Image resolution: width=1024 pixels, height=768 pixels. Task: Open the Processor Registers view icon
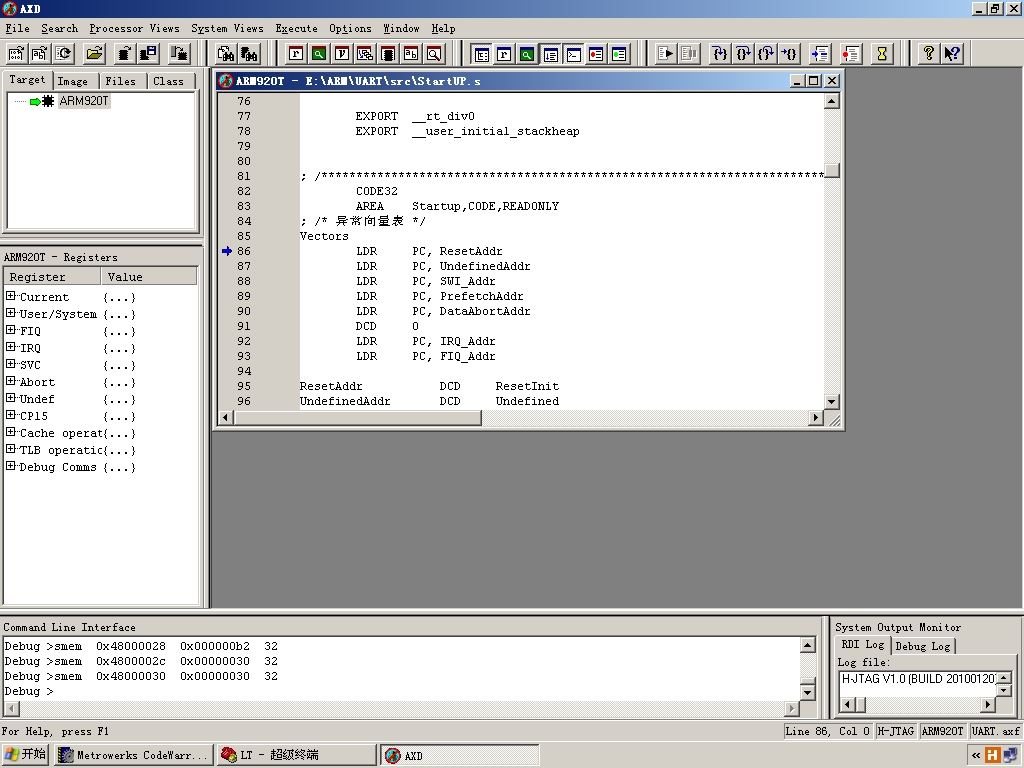click(296, 54)
